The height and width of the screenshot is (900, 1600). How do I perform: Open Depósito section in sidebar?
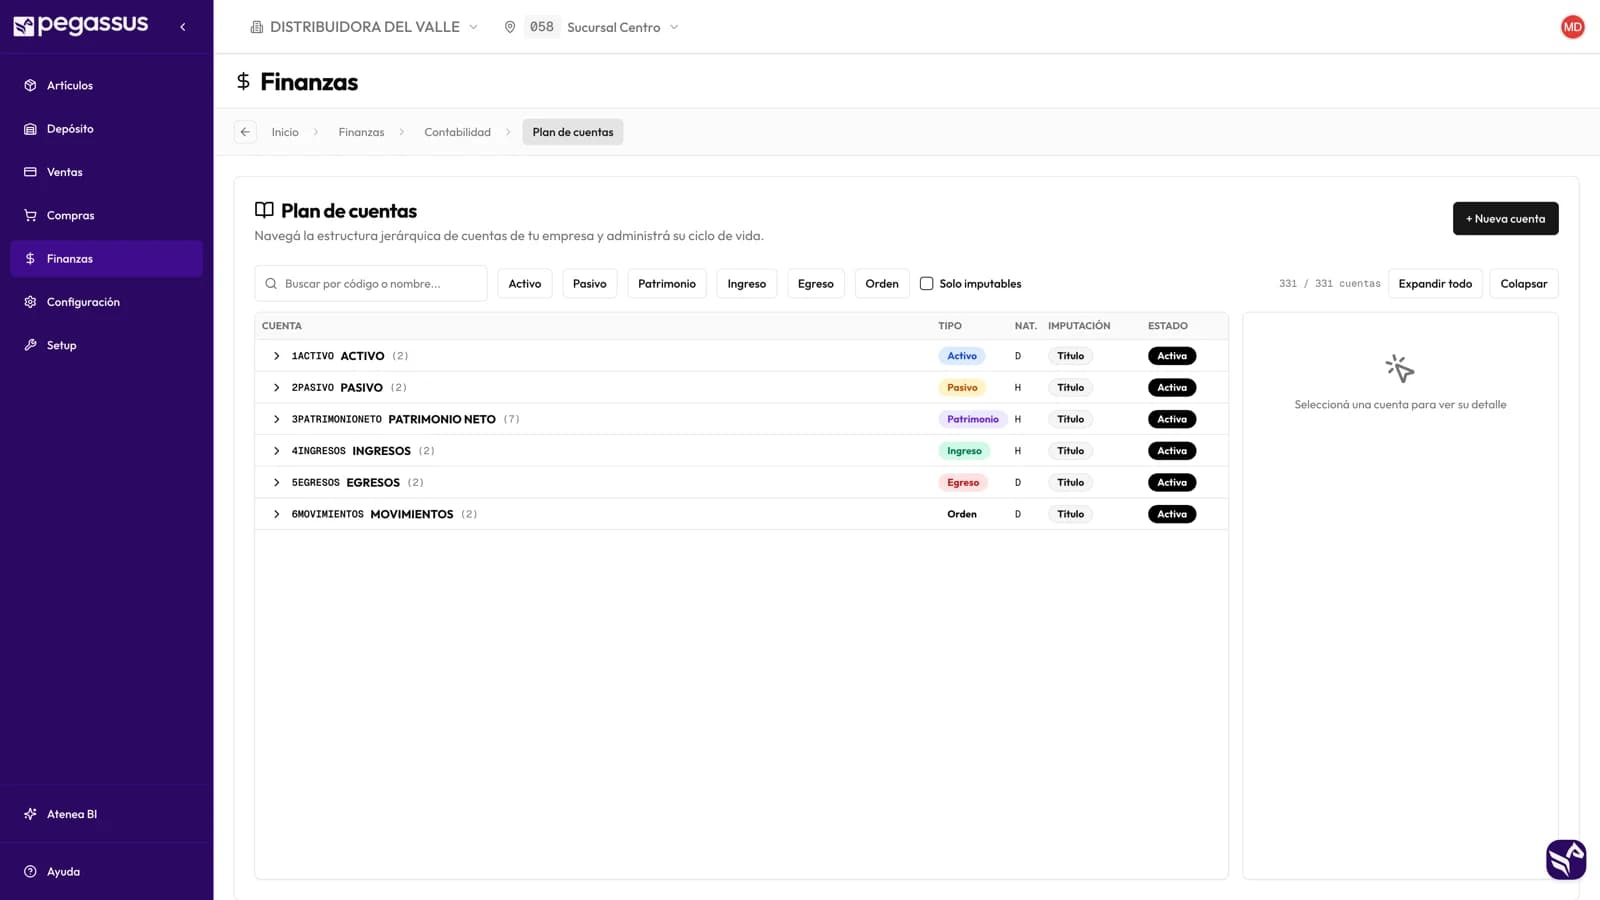[x=106, y=129]
